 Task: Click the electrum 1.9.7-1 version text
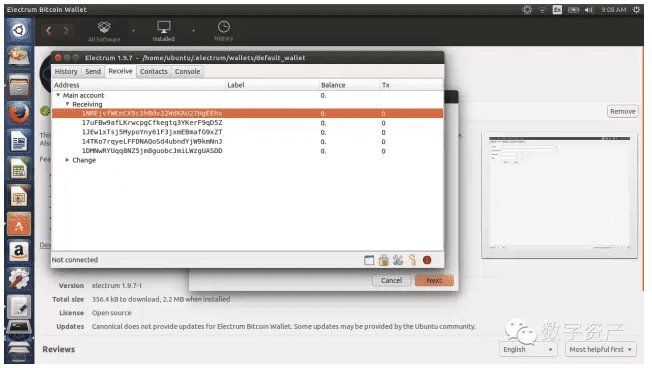(117, 286)
